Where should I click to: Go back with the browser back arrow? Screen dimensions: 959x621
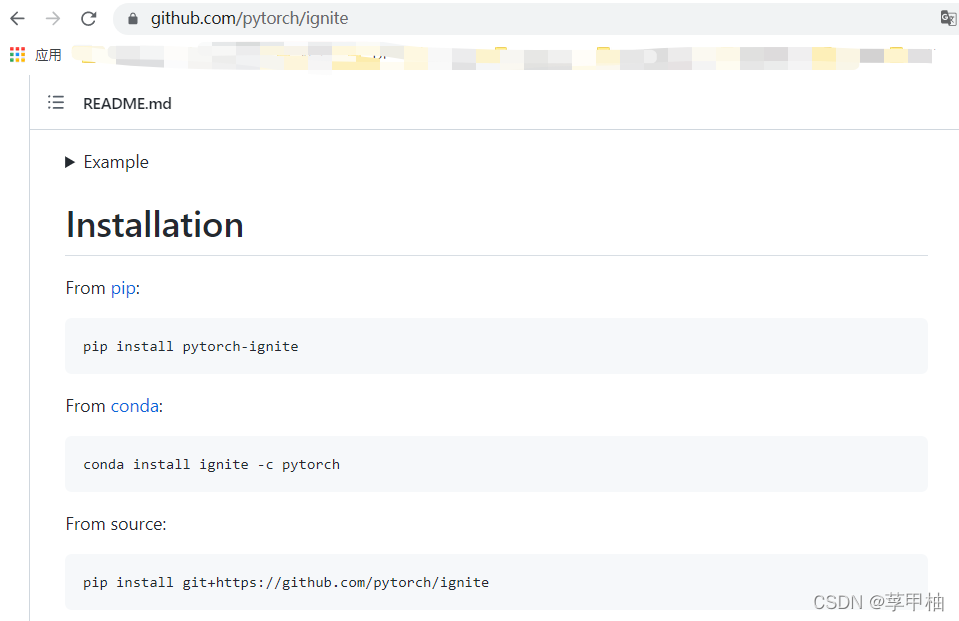pyautogui.click(x=18, y=18)
